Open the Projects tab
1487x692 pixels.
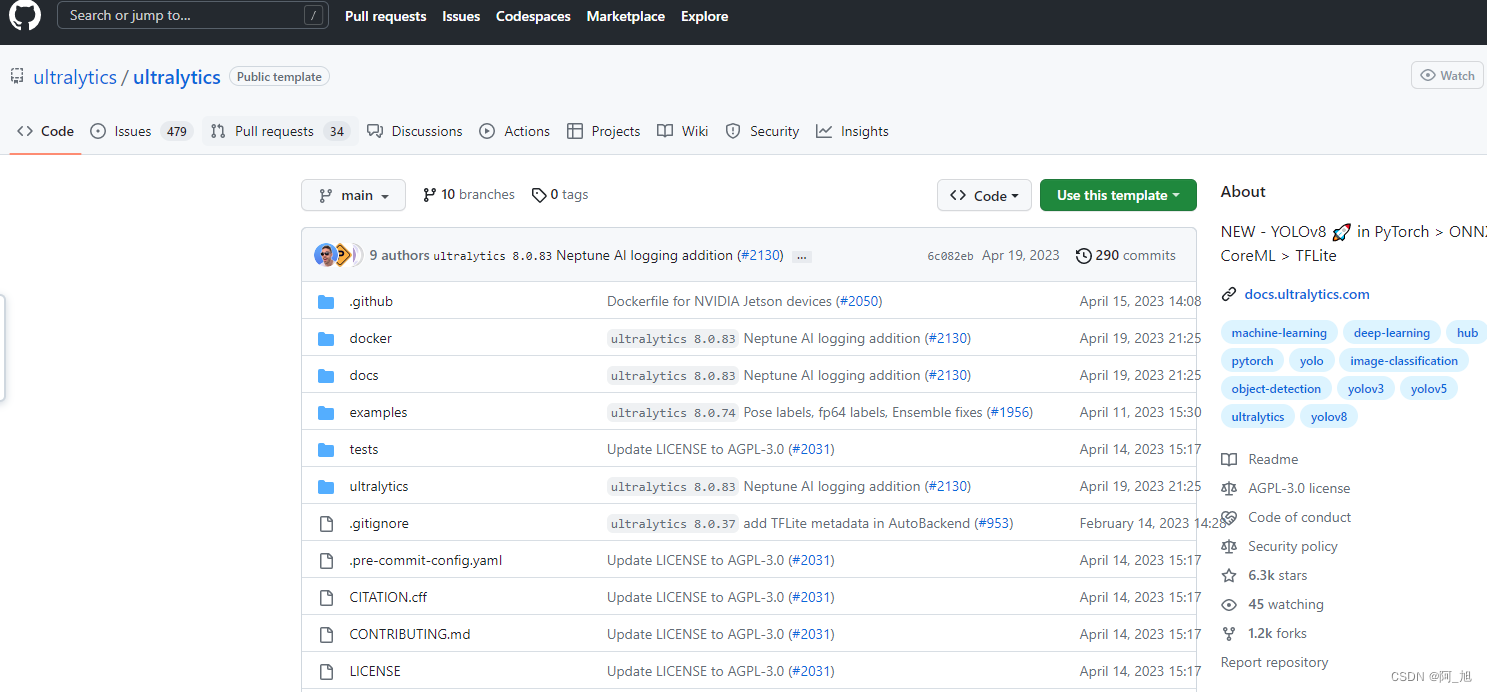tap(603, 131)
